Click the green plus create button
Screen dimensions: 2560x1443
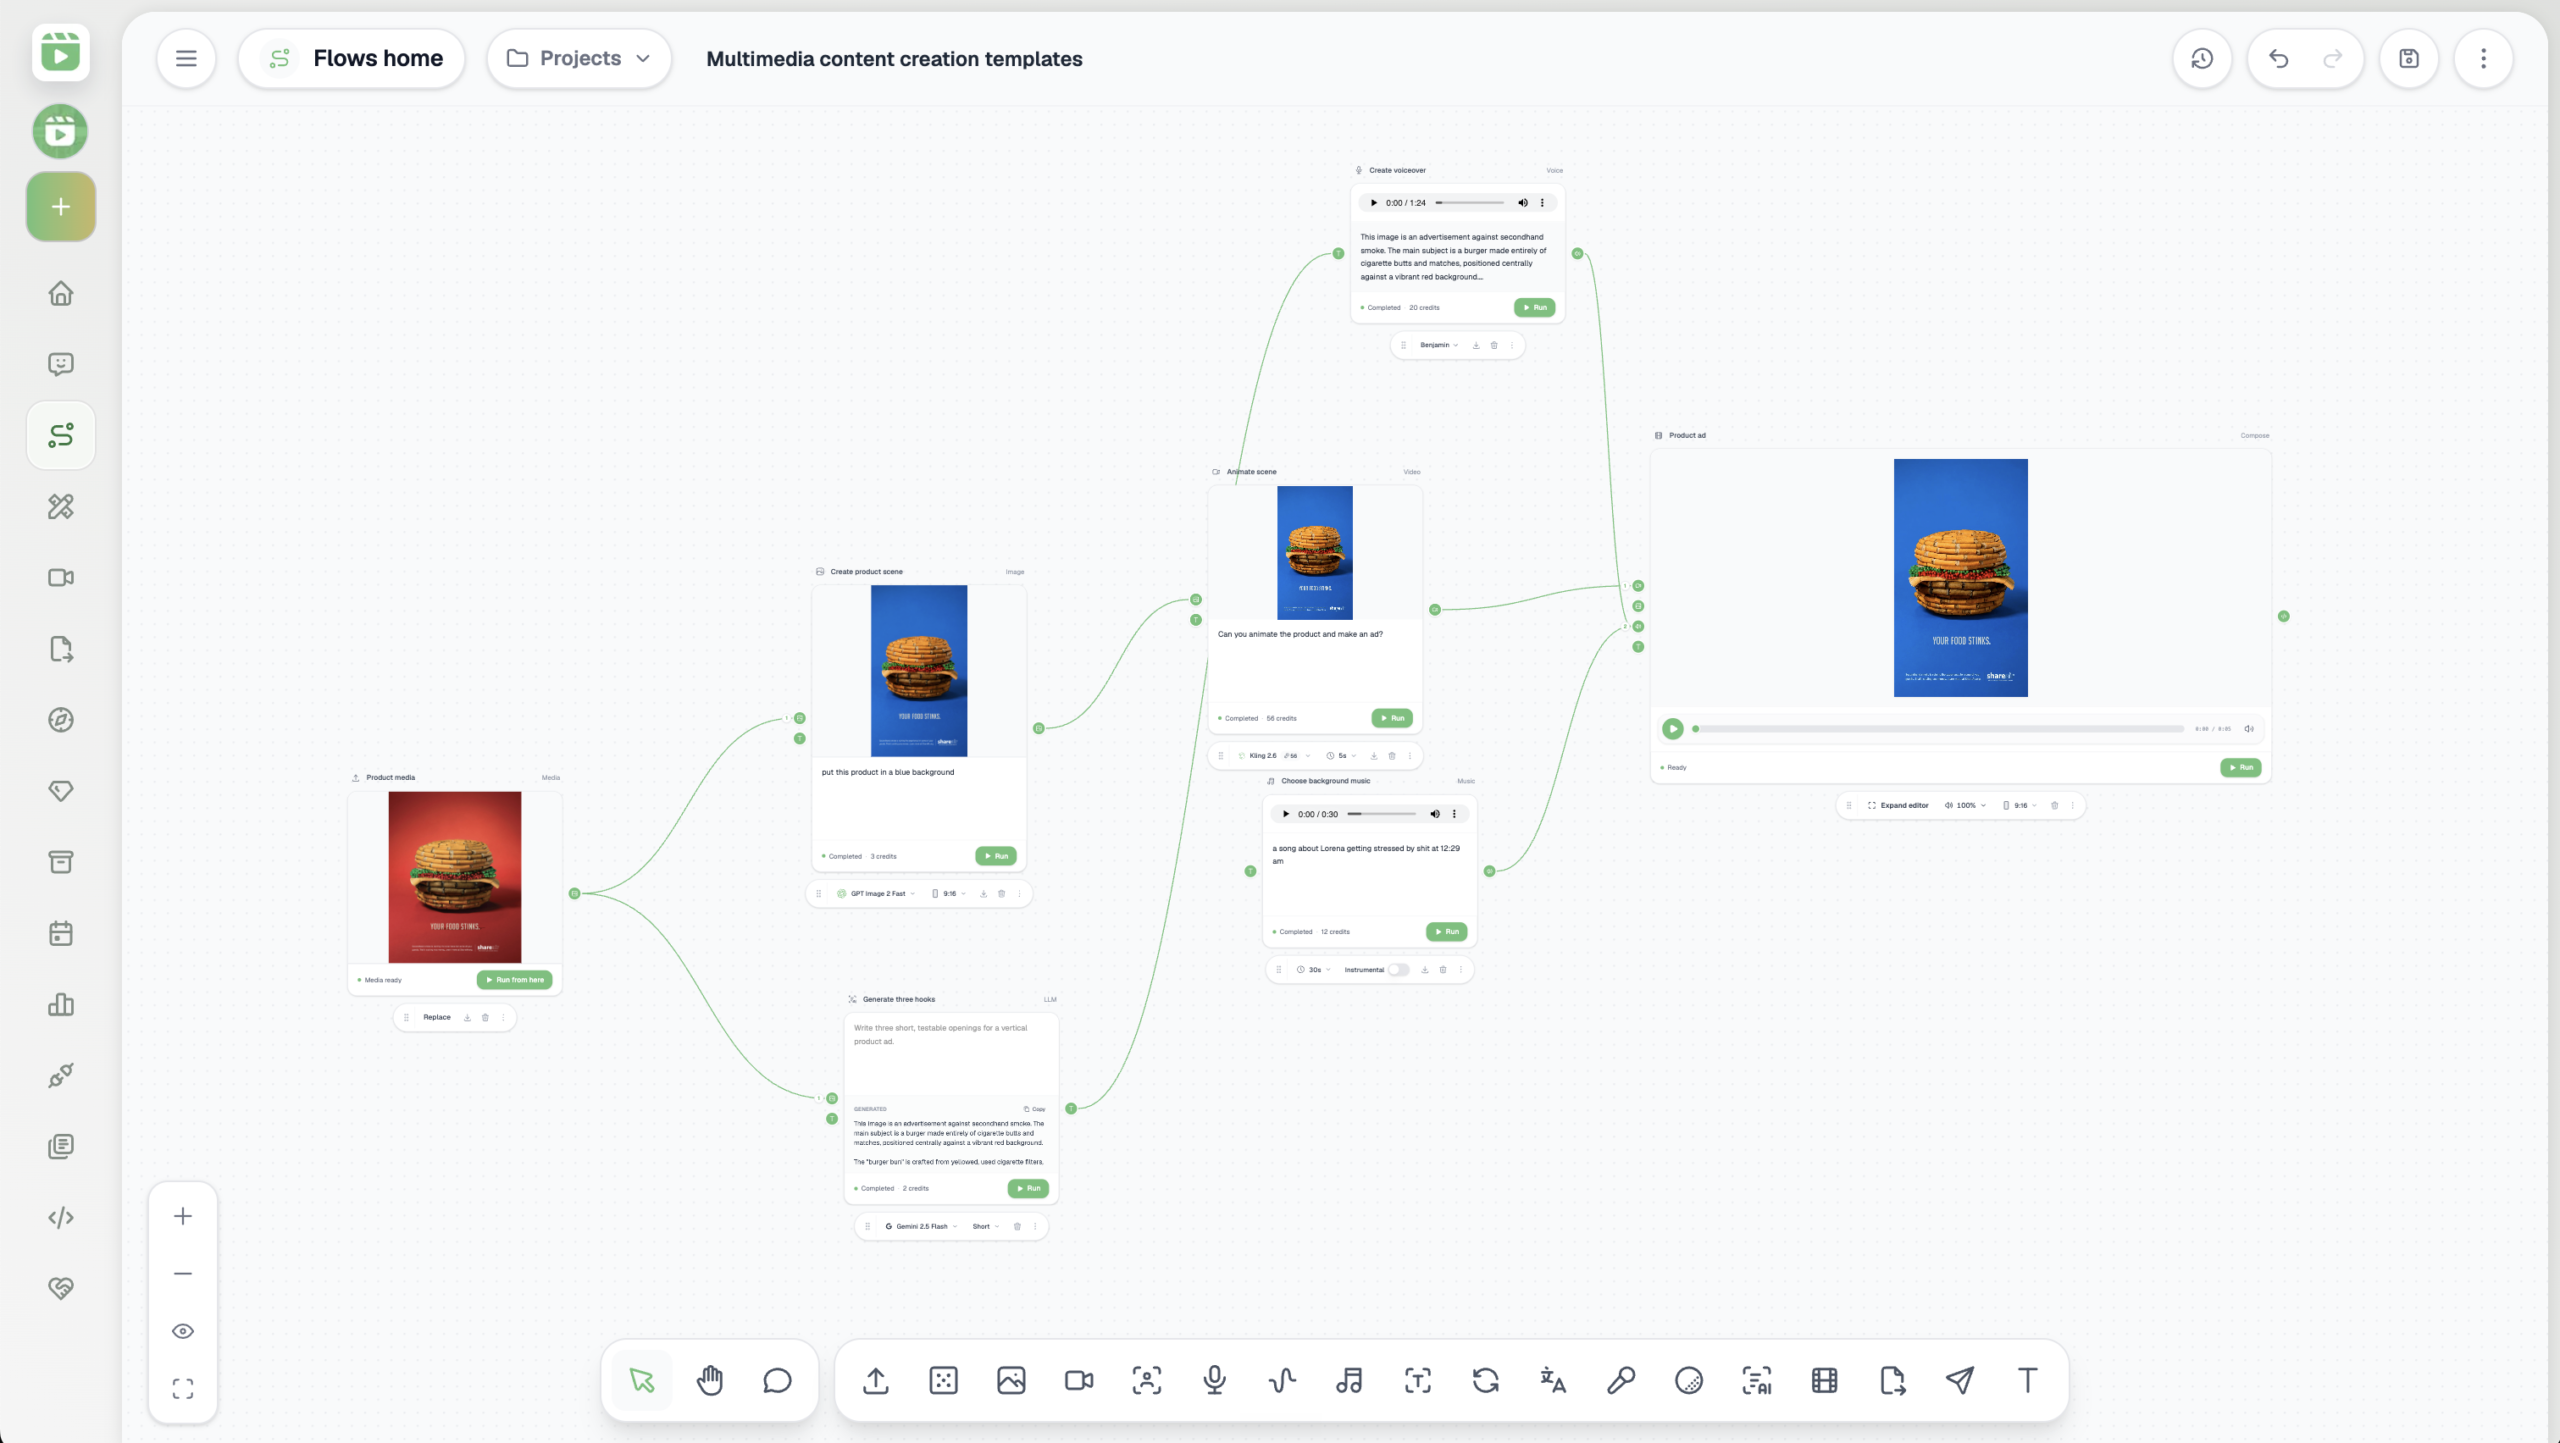[61, 207]
